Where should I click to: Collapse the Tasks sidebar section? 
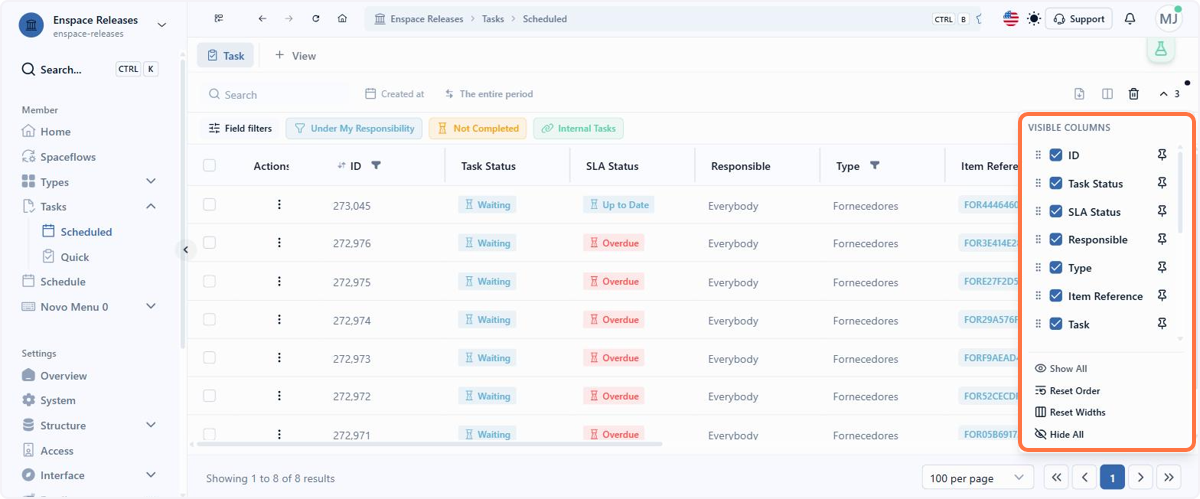coord(151,207)
